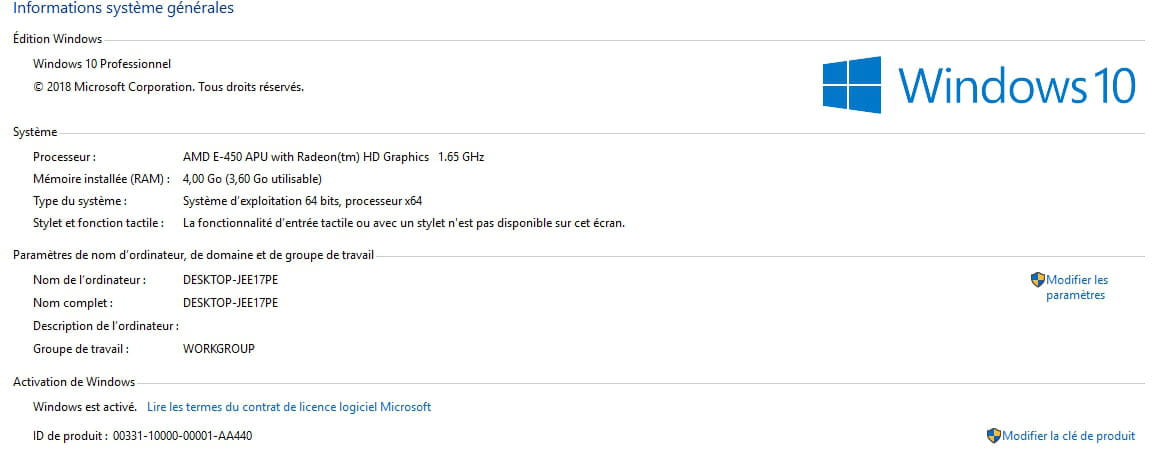Screen dimensions: 1154x453
Task: Click the Nom de l'ordinateur value DESKTOP-JEE17PE
Action: (x=230, y=280)
